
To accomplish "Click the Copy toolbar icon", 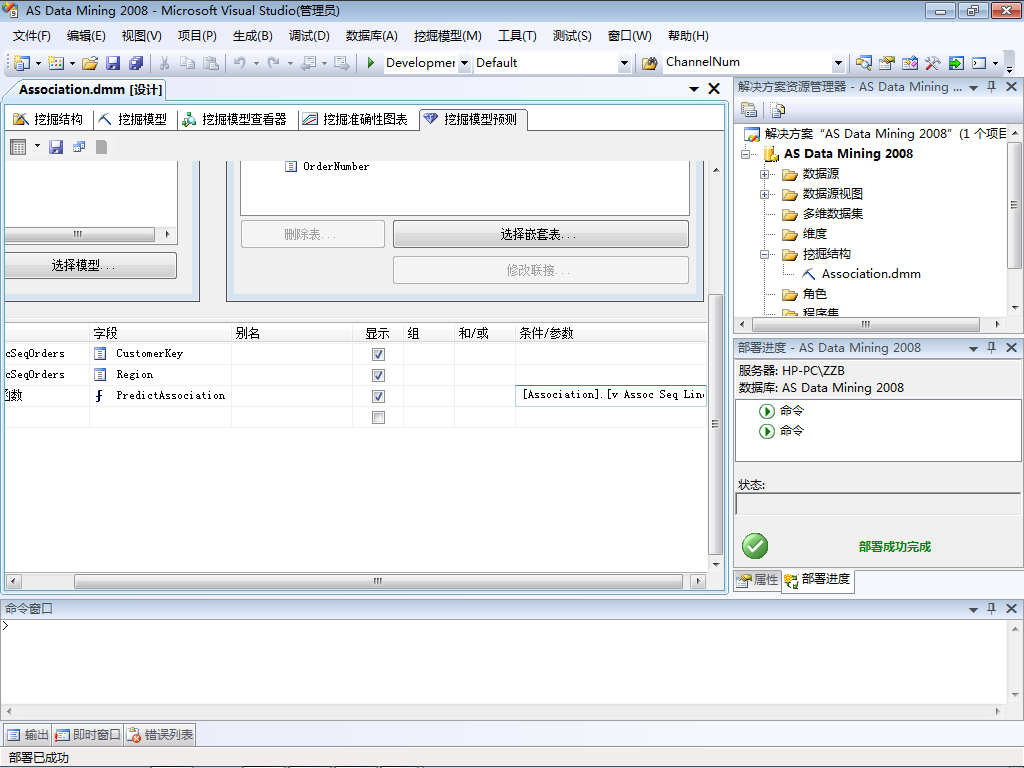I will [187, 63].
